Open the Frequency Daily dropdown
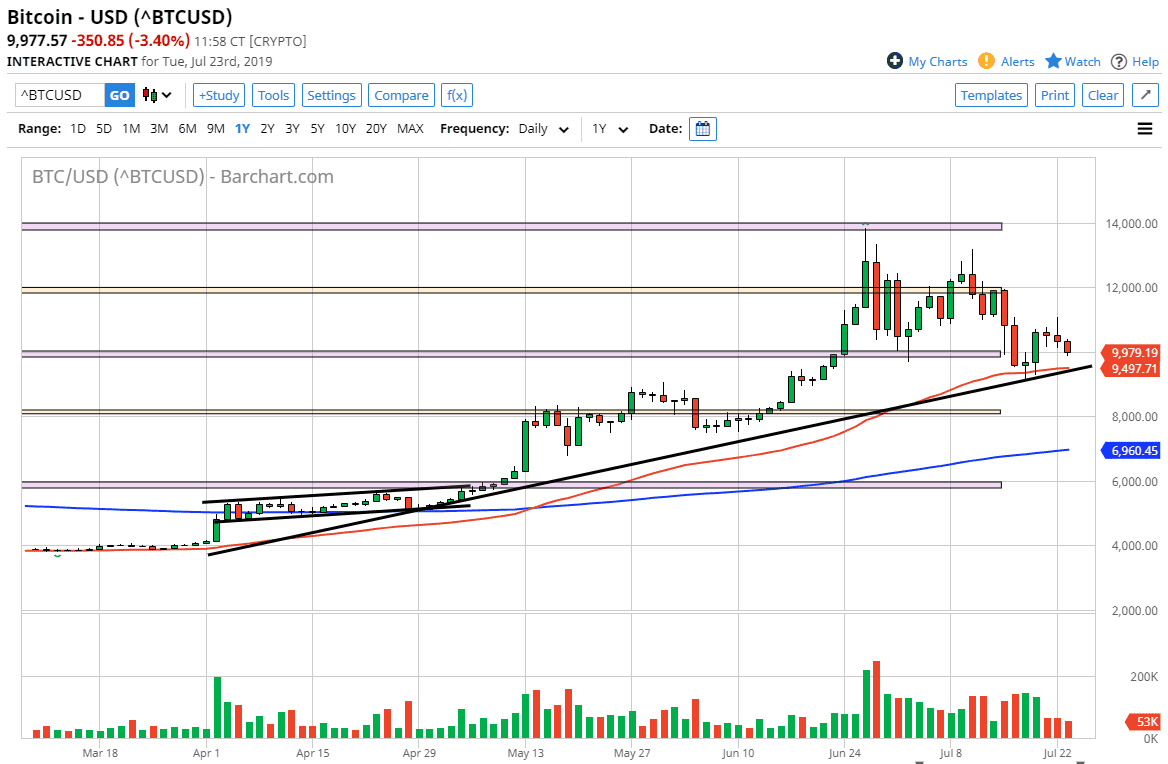 (542, 129)
